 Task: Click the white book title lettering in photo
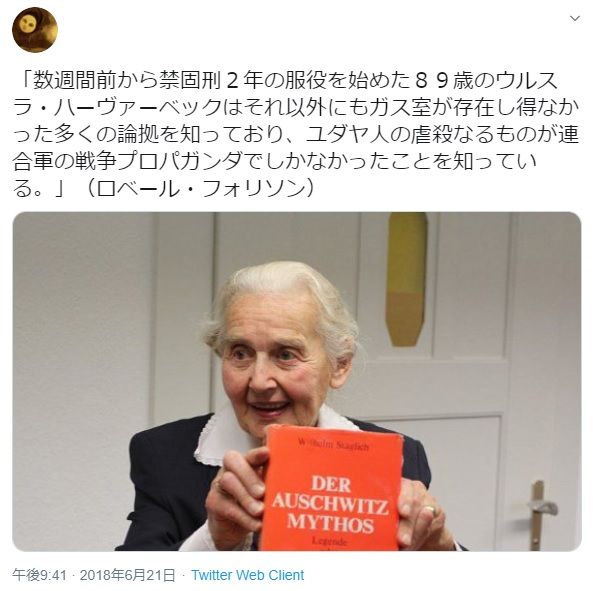tap(330, 504)
